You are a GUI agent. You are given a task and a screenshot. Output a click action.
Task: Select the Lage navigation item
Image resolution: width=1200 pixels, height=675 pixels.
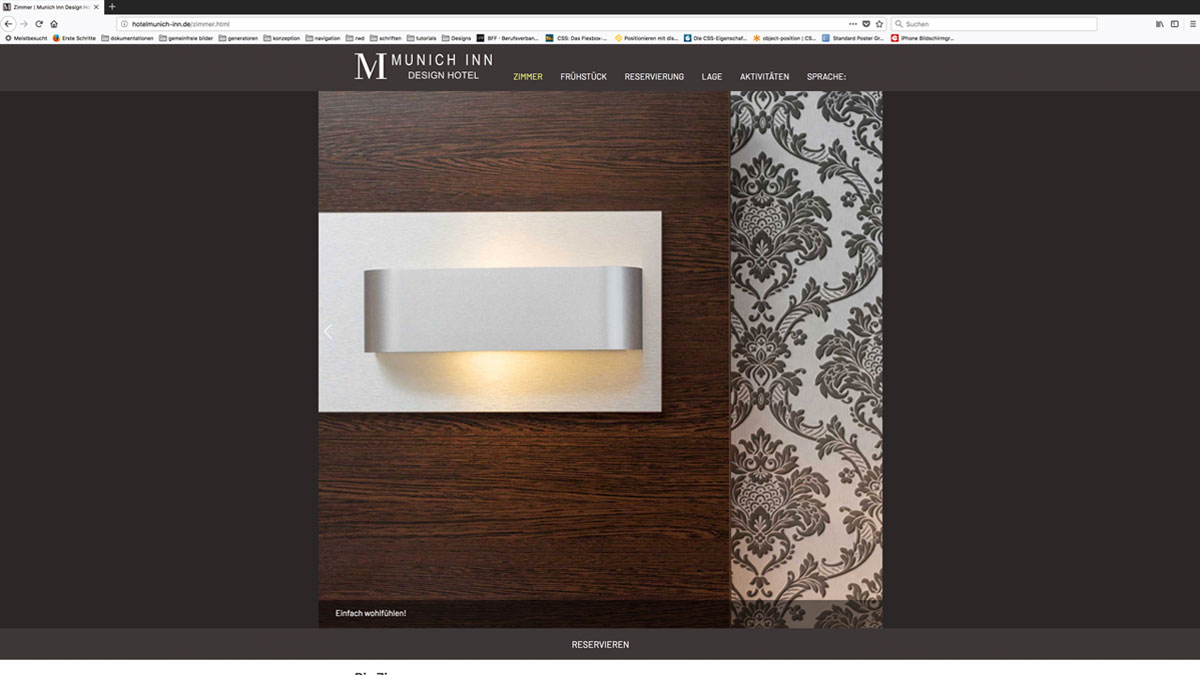click(711, 77)
